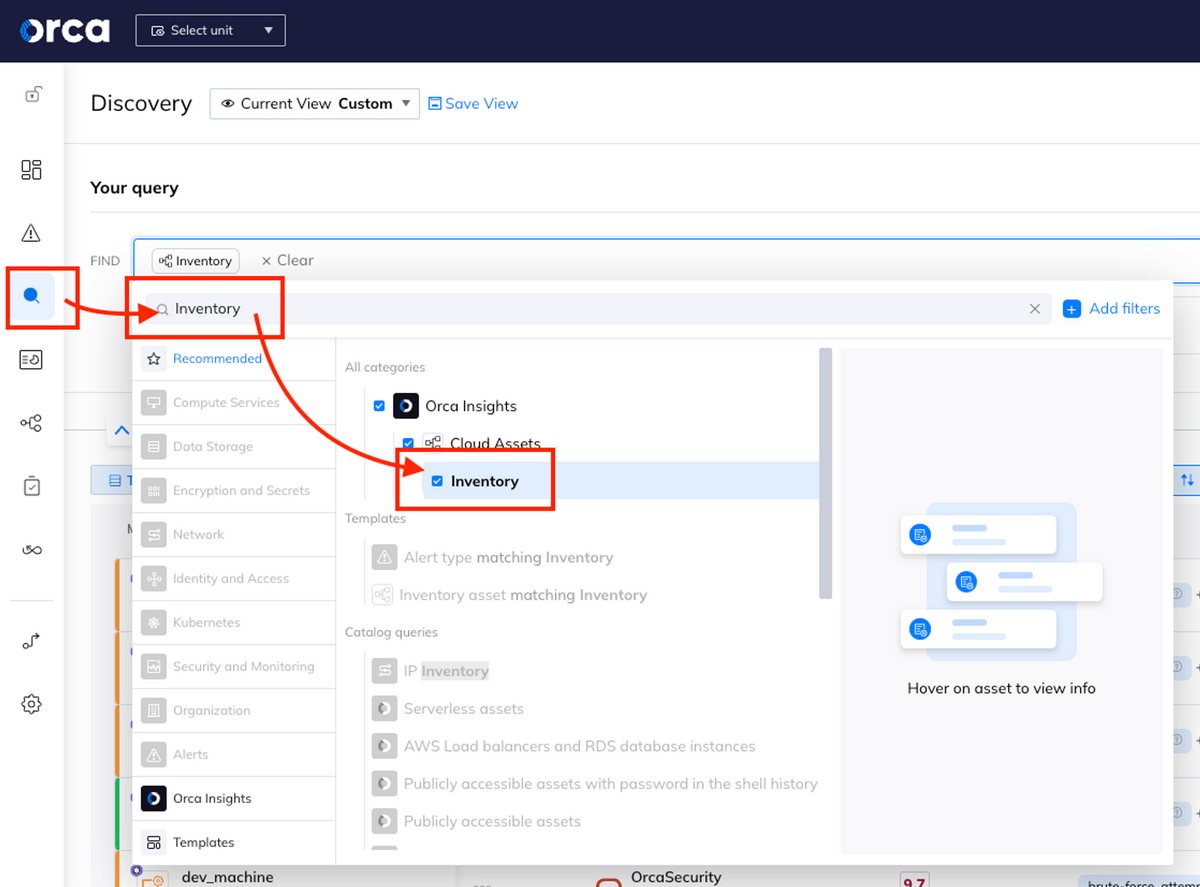Open the path route sidebar icon
Screen dimensions: 1200x887
coord(32,641)
